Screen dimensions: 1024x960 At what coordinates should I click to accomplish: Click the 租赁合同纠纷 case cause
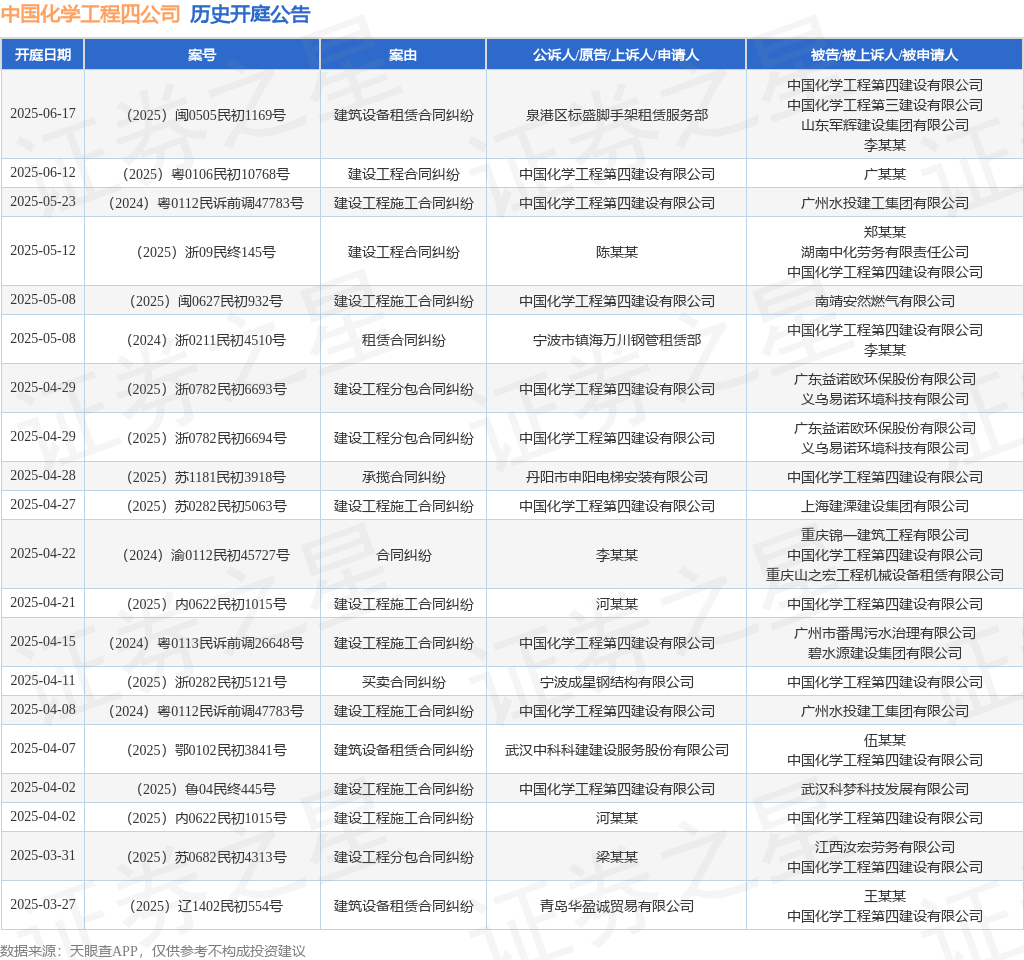click(x=404, y=340)
